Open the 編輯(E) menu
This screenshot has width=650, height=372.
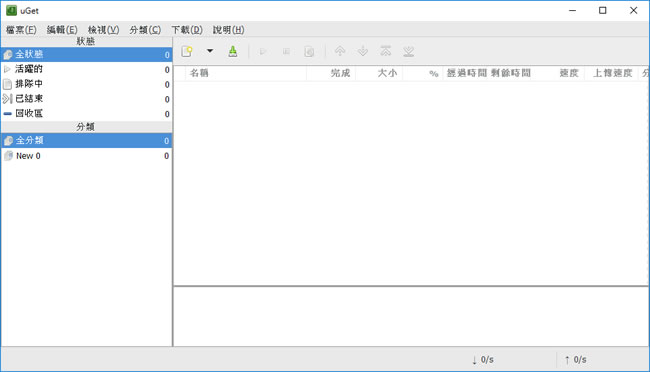click(62, 30)
